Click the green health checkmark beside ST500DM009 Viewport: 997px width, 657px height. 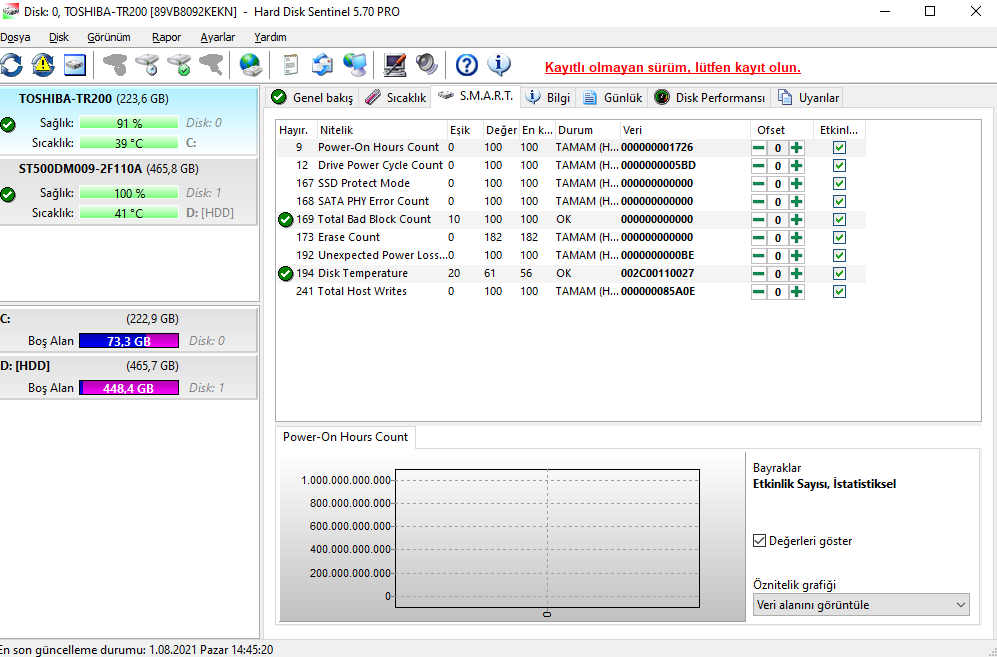pyautogui.click(x=8, y=195)
